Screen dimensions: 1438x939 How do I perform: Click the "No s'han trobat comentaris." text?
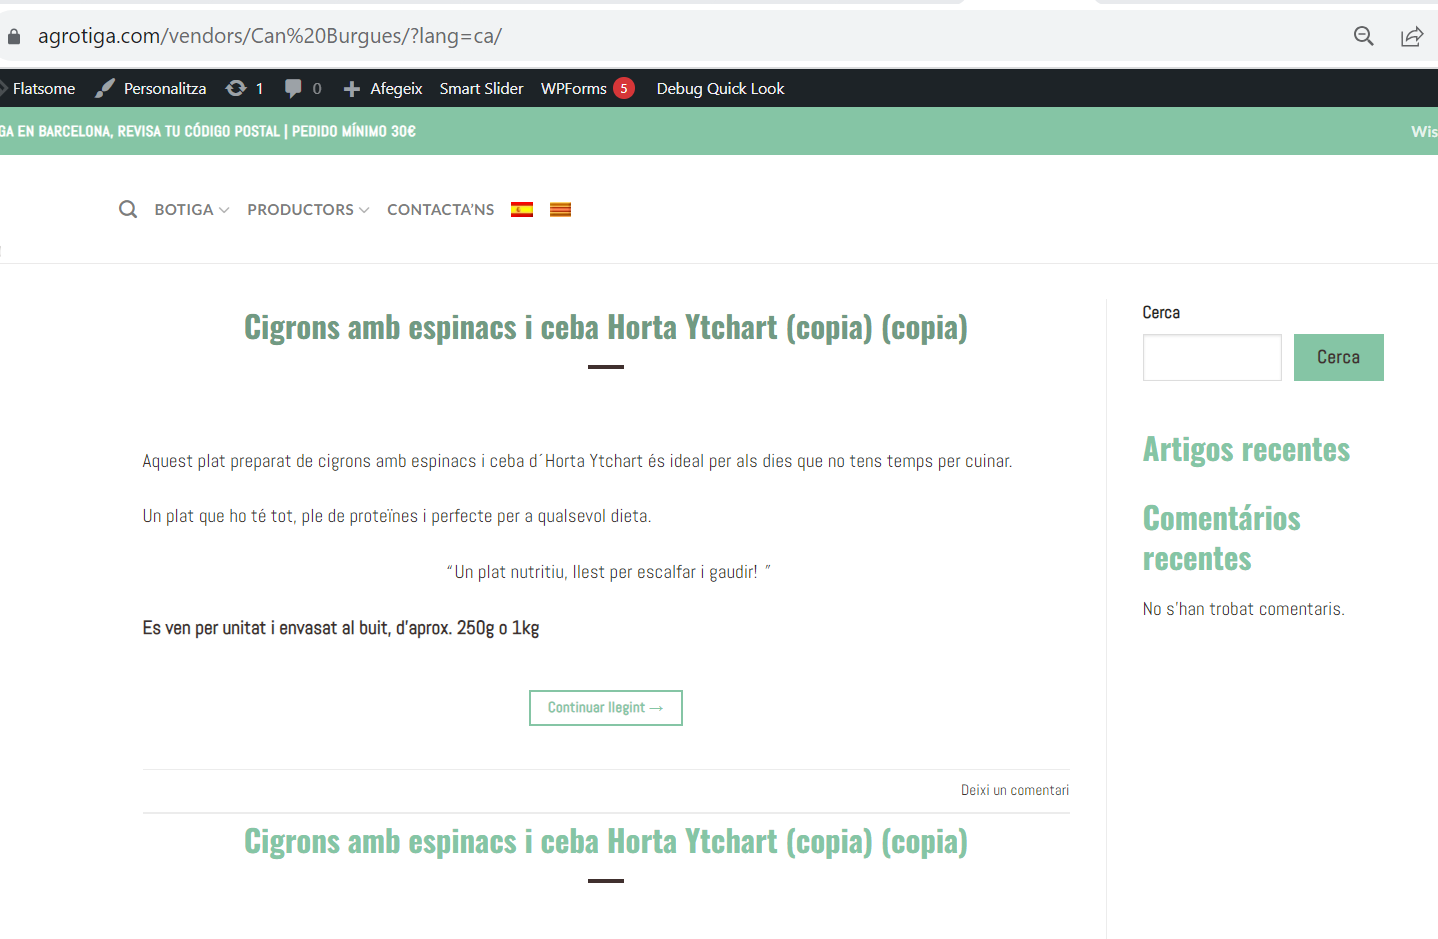pyautogui.click(x=1244, y=609)
